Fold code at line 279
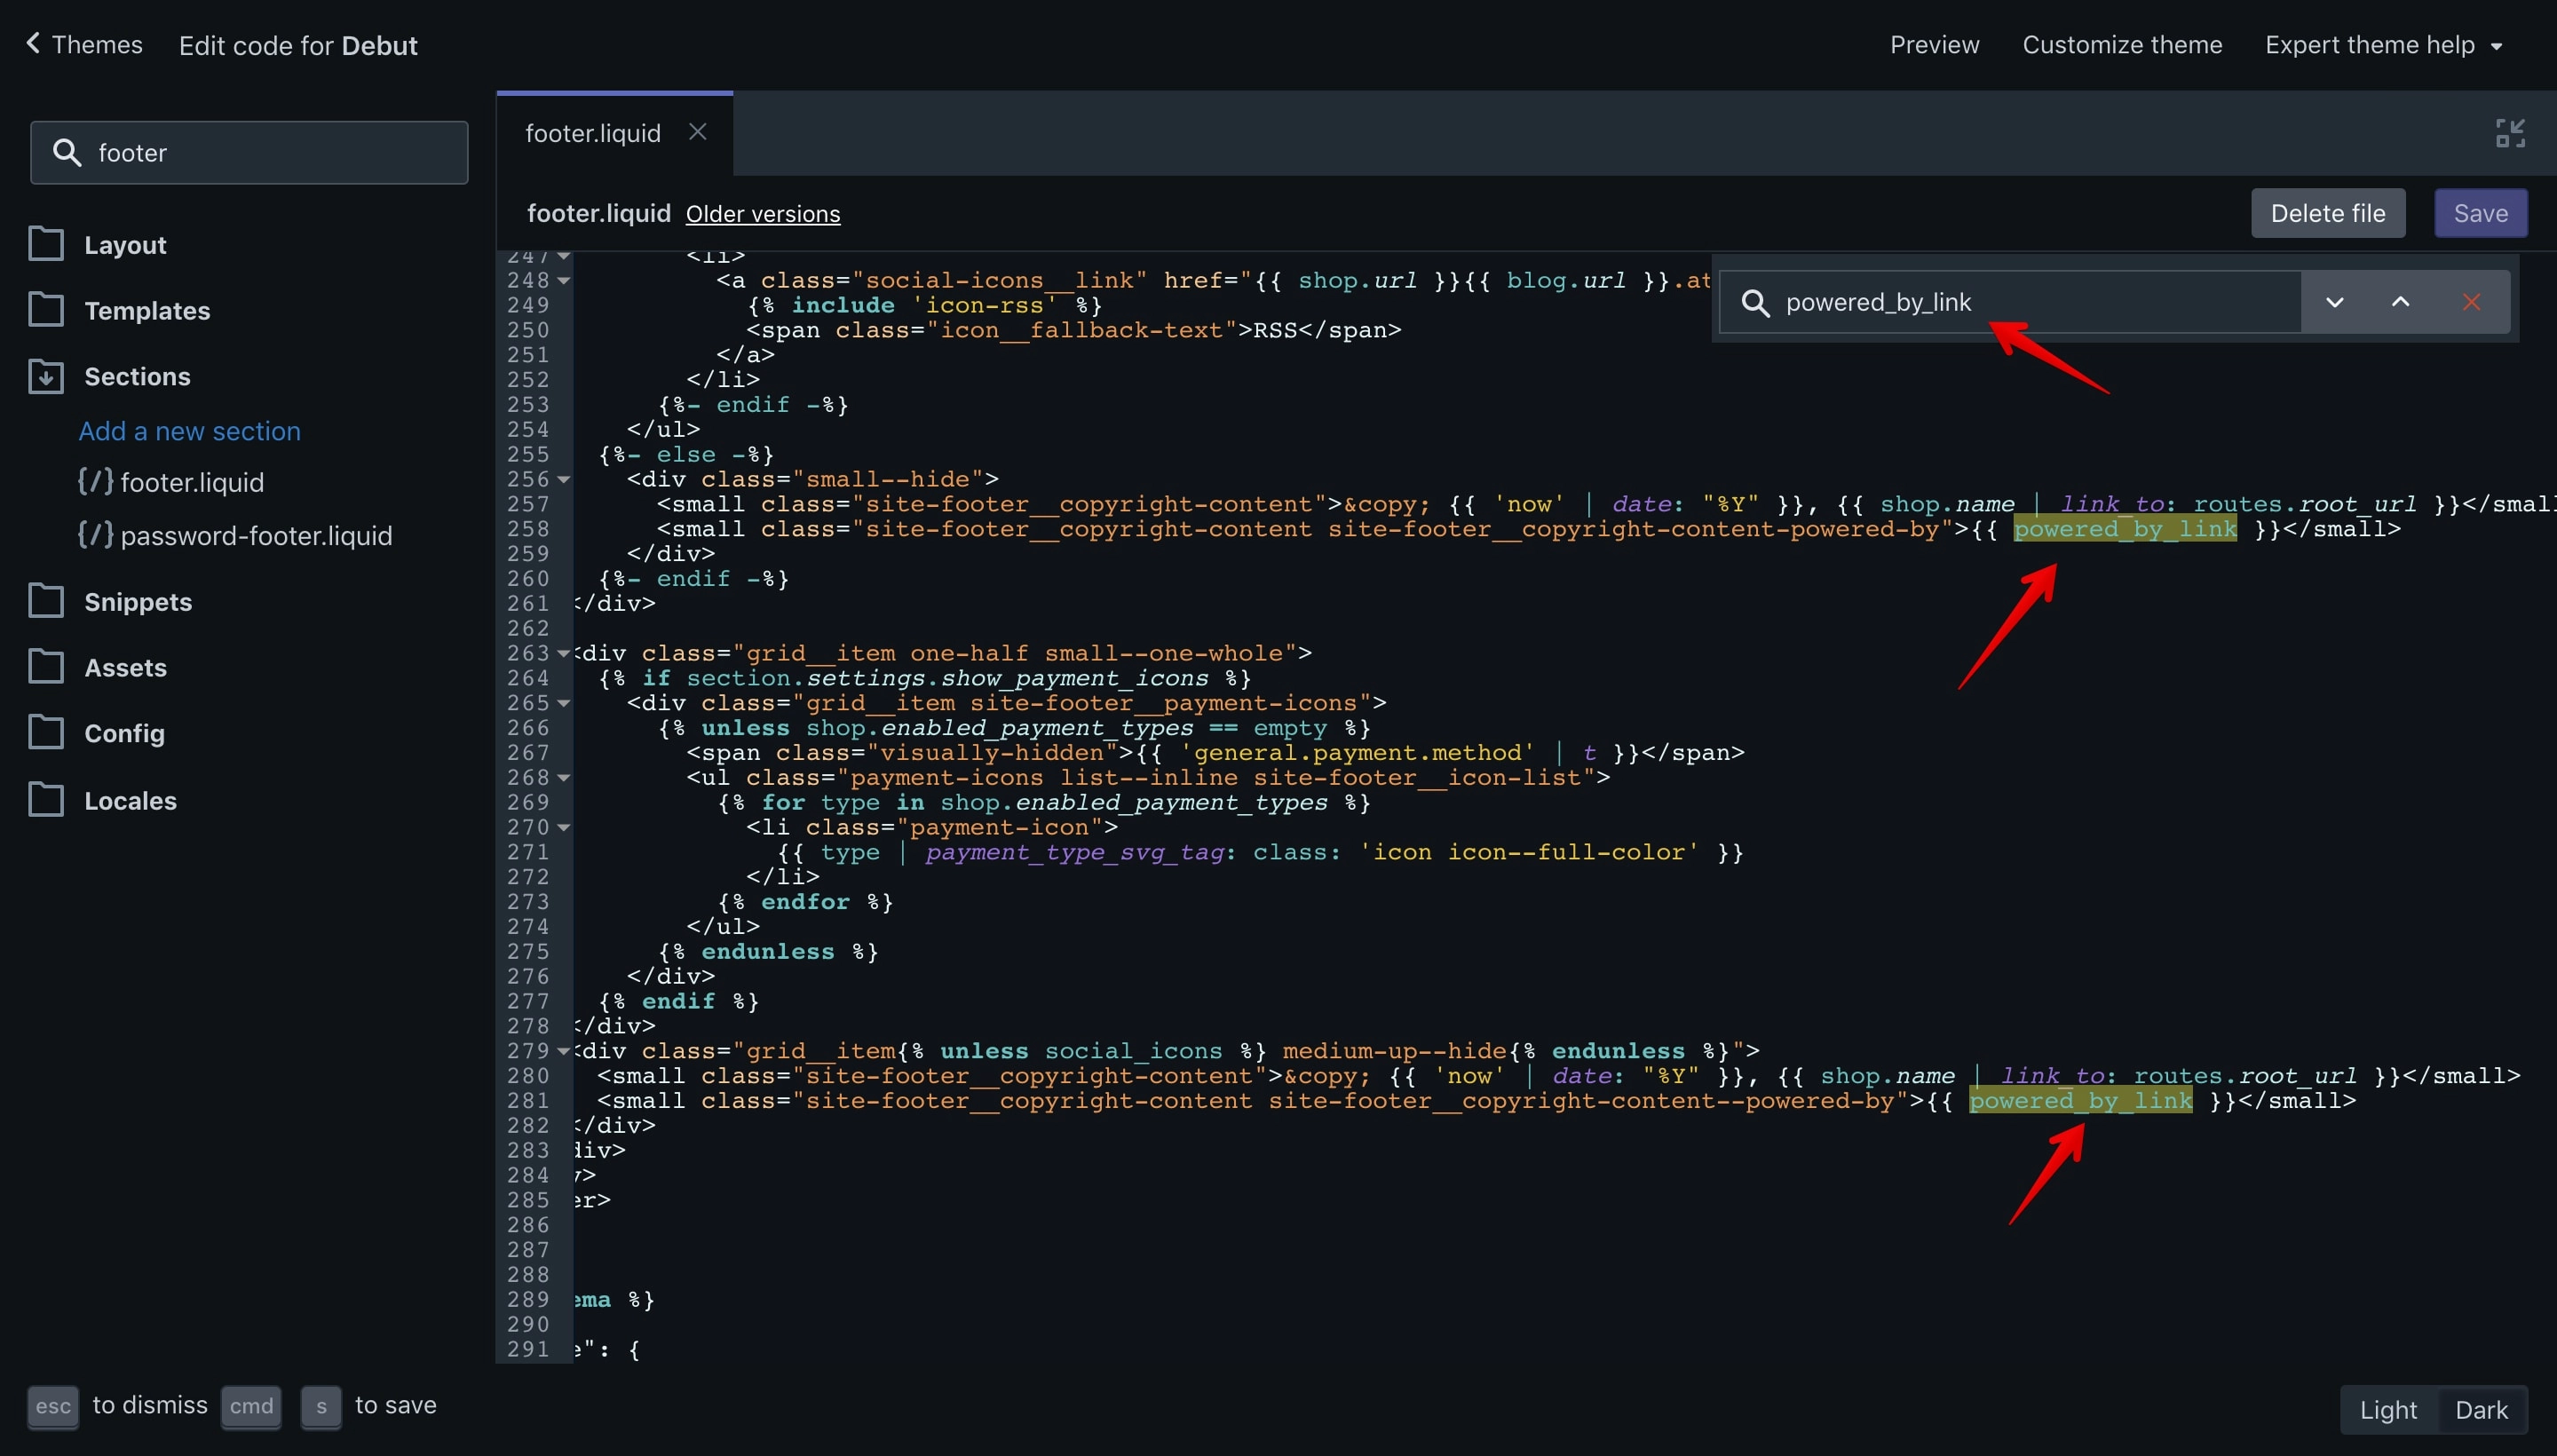This screenshot has height=1456, width=2557. pyautogui.click(x=563, y=1052)
